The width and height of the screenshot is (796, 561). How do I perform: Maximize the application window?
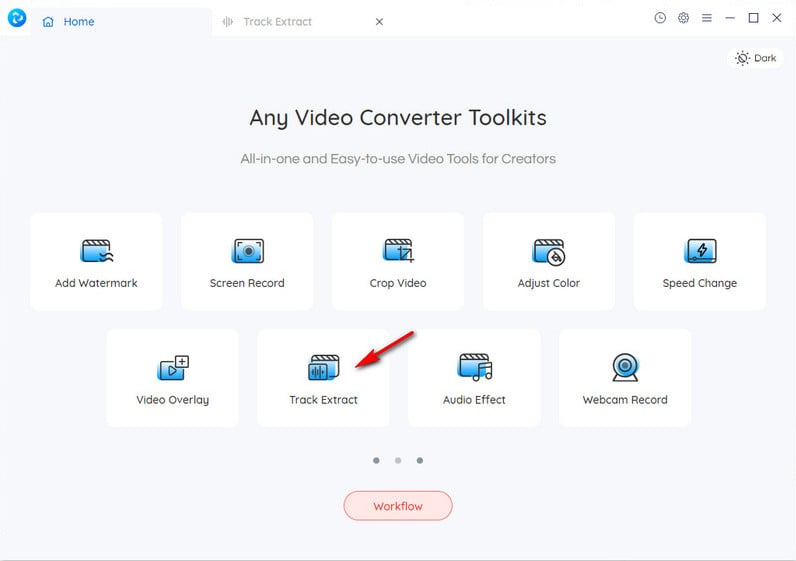click(x=753, y=18)
